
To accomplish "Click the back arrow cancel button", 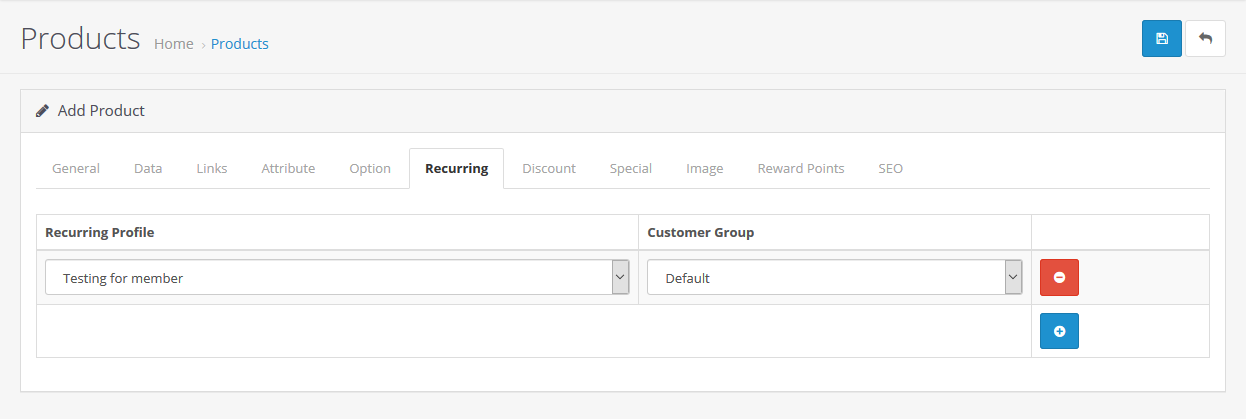I will 1205,38.
